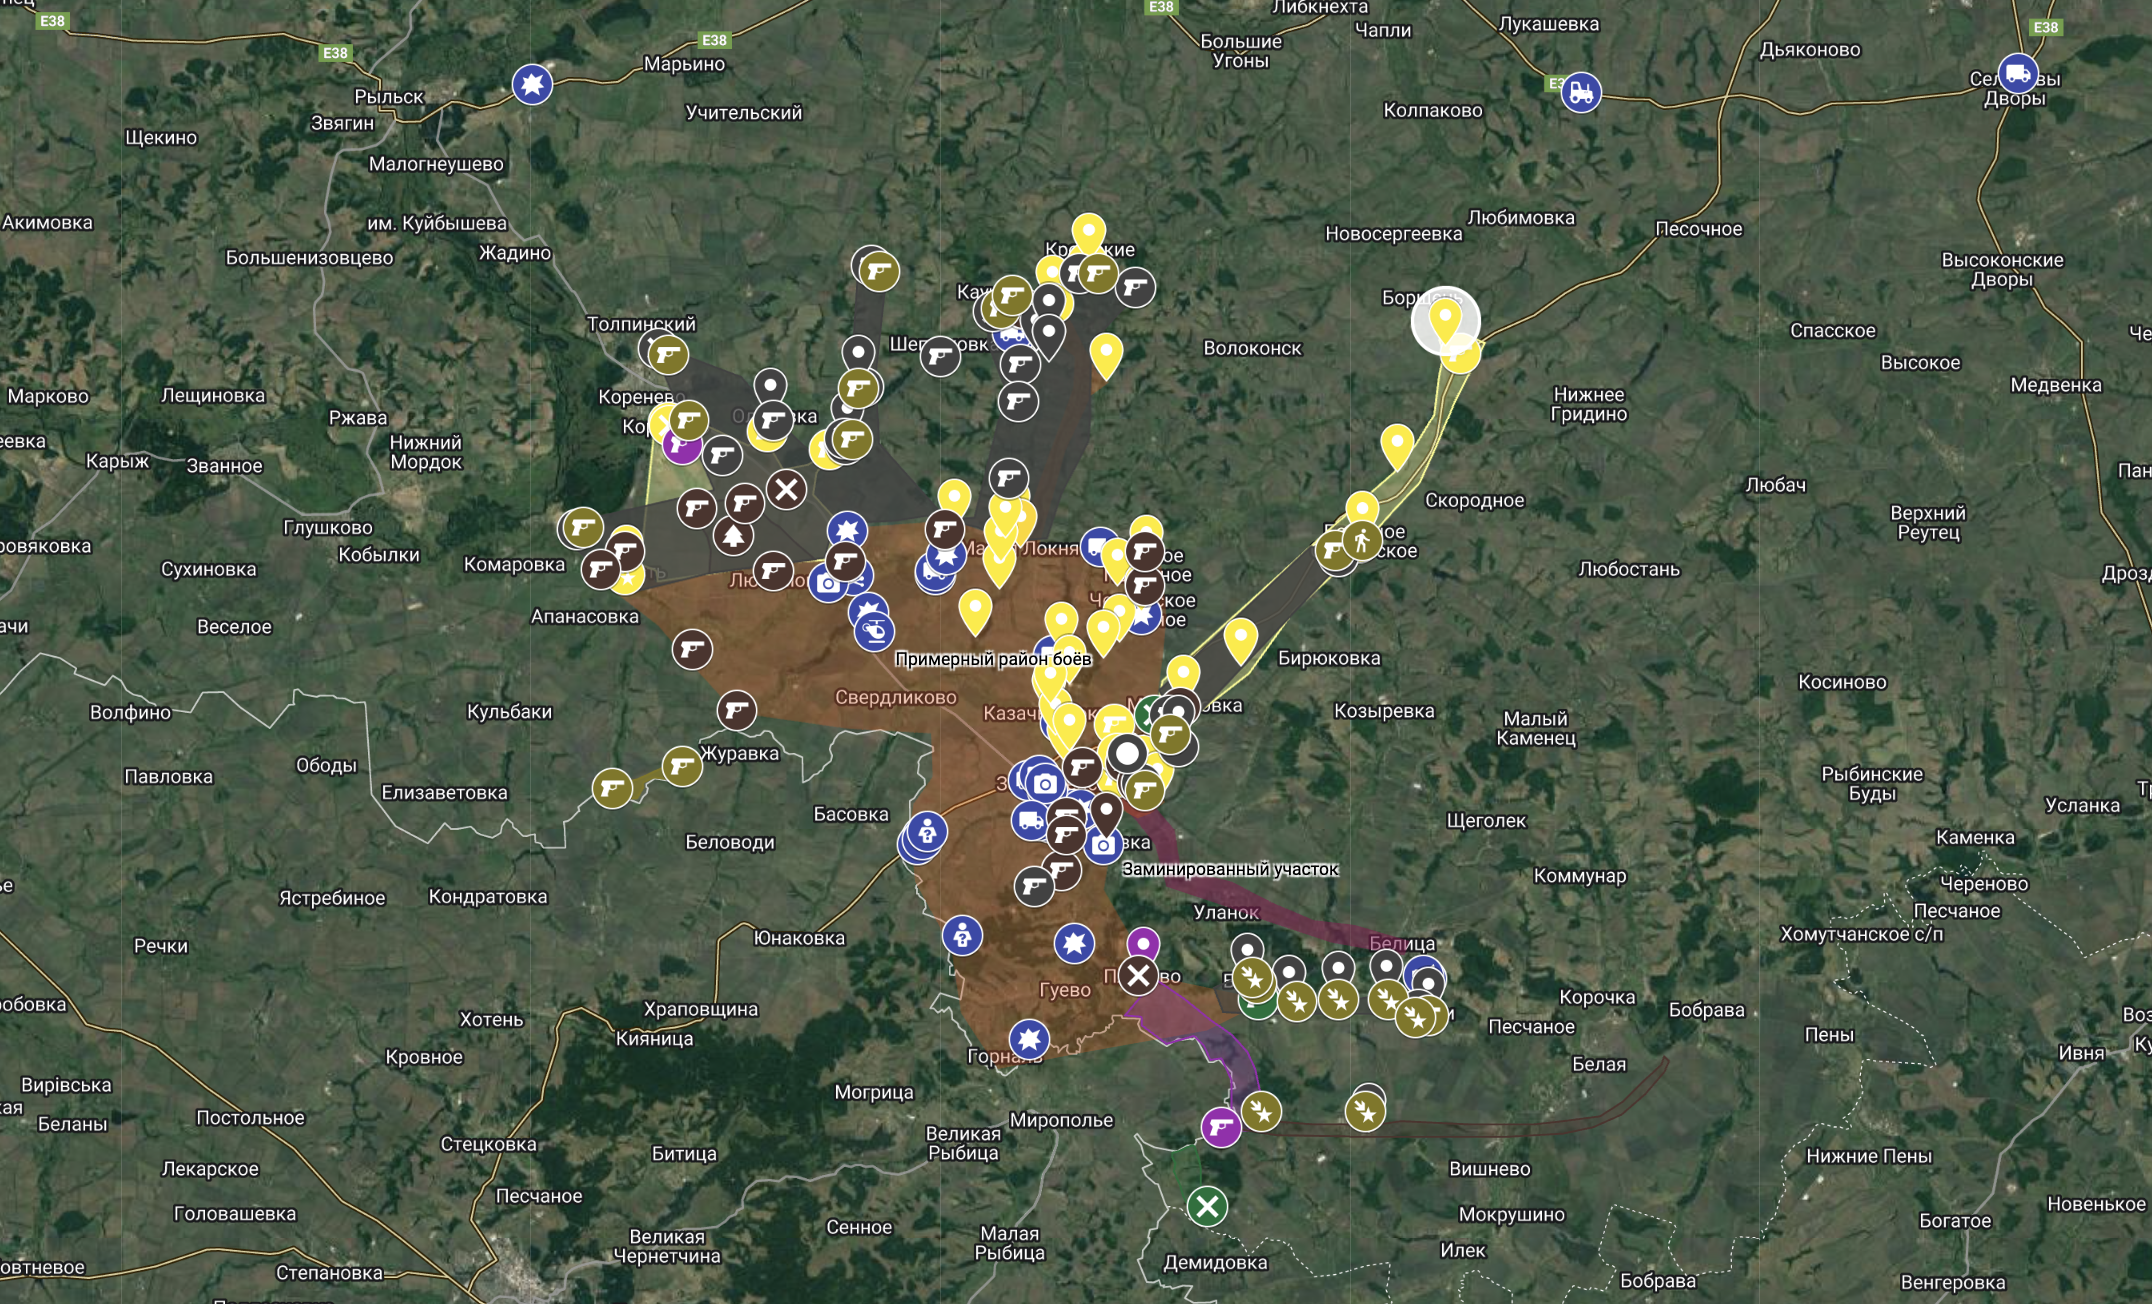
Task: Click the camera marker in the Заминированный участок area
Action: pyautogui.click(x=1102, y=845)
